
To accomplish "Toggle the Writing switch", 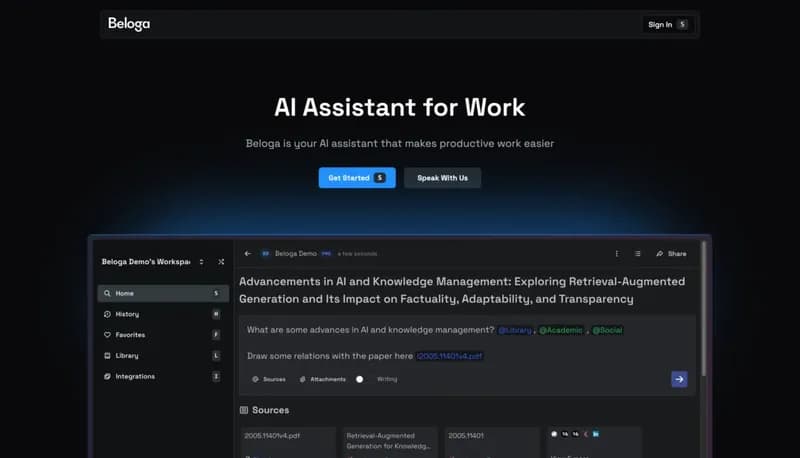I will coord(360,379).
